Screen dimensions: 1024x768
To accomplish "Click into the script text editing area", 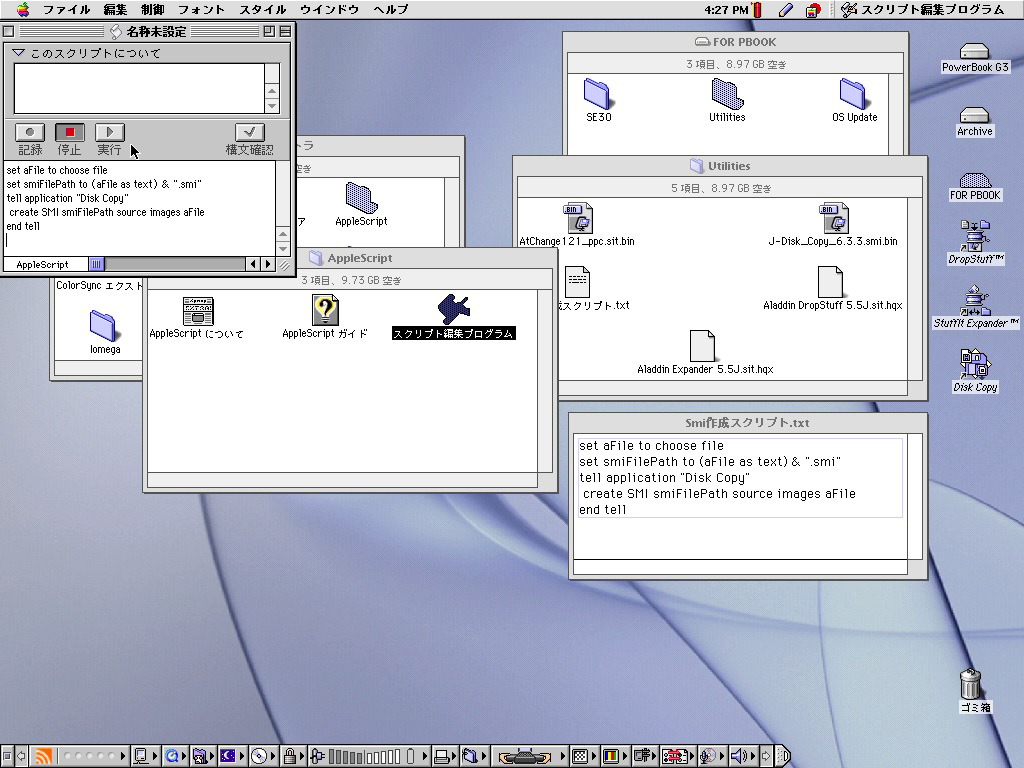I will pyautogui.click(x=140, y=208).
